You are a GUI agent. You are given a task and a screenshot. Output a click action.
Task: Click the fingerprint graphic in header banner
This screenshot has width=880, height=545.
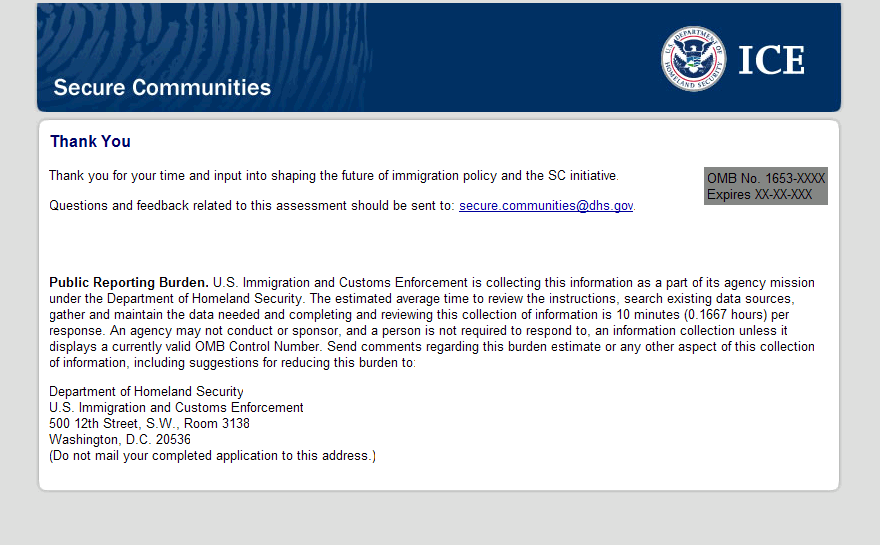pyautogui.click(x=200, y=40)
